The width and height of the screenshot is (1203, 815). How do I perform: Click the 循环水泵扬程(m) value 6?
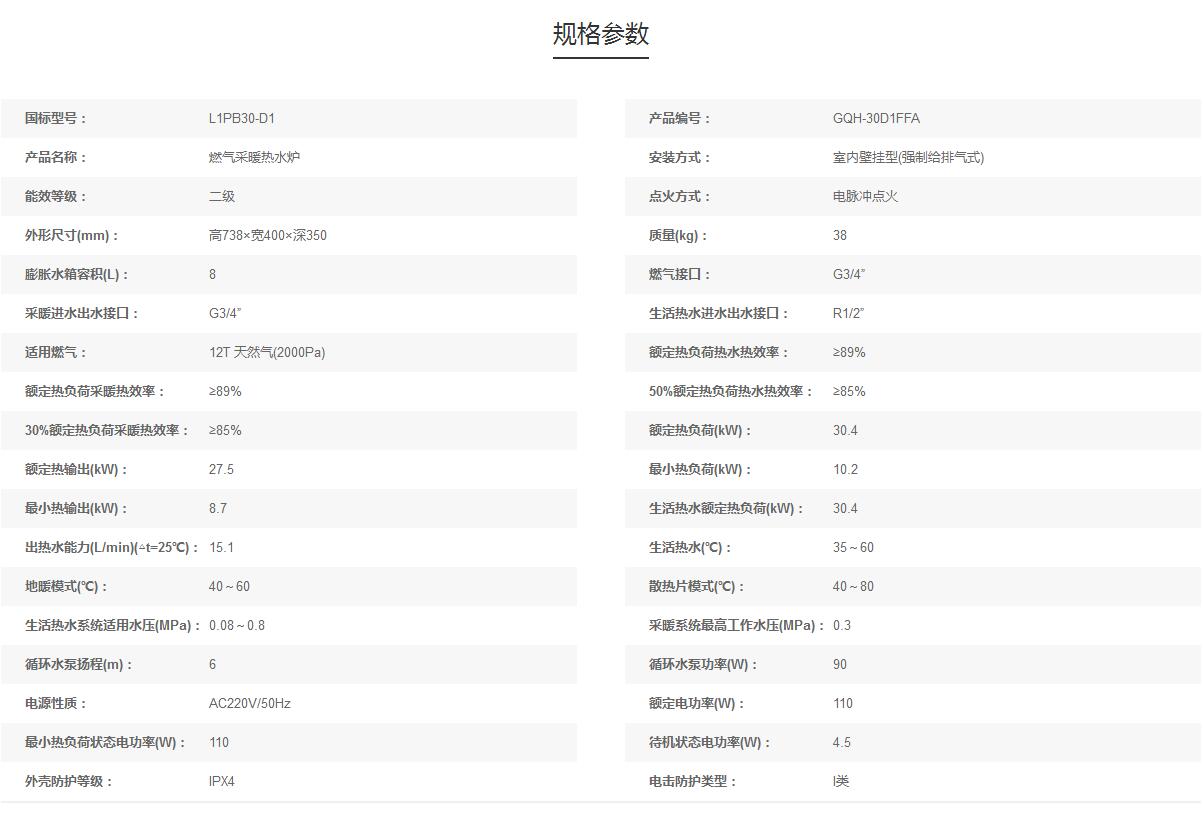pos(213,664)
